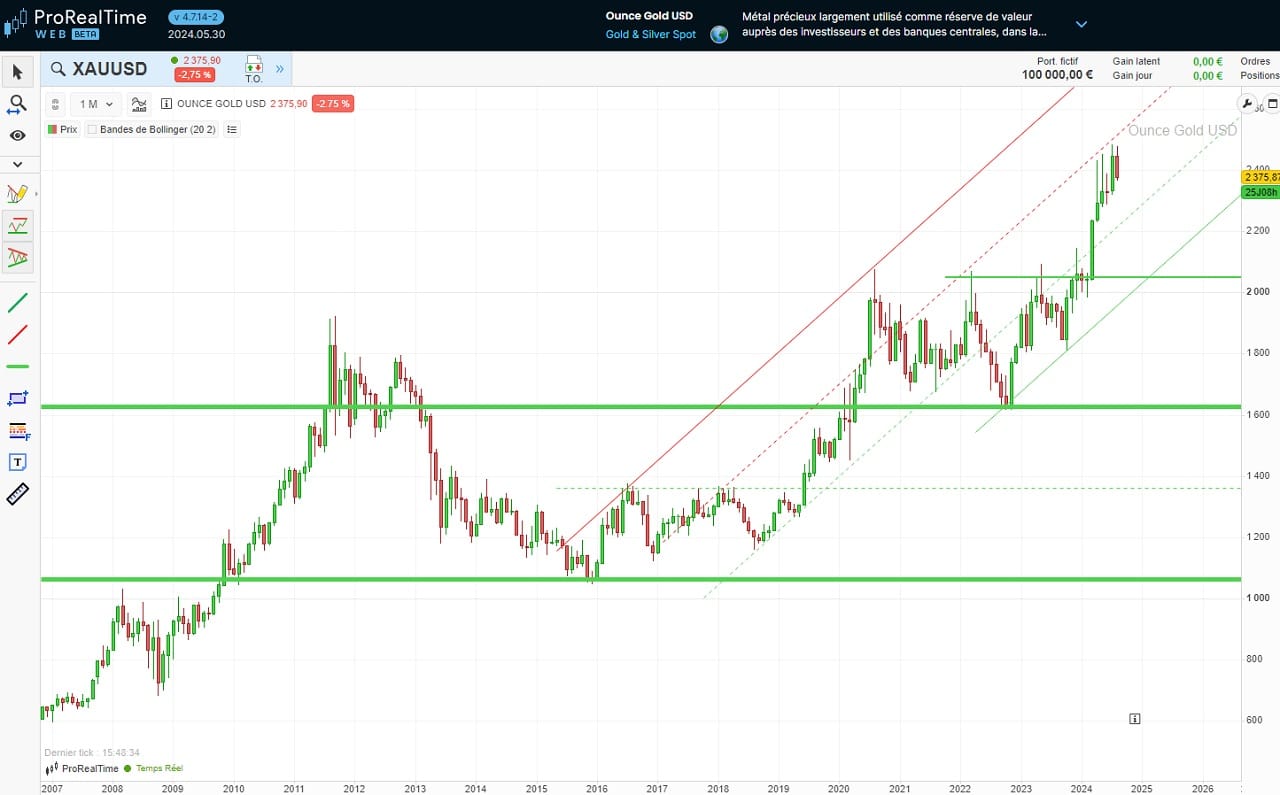Open the indicator list icon
1280x795 pixels.
point(232,129)
